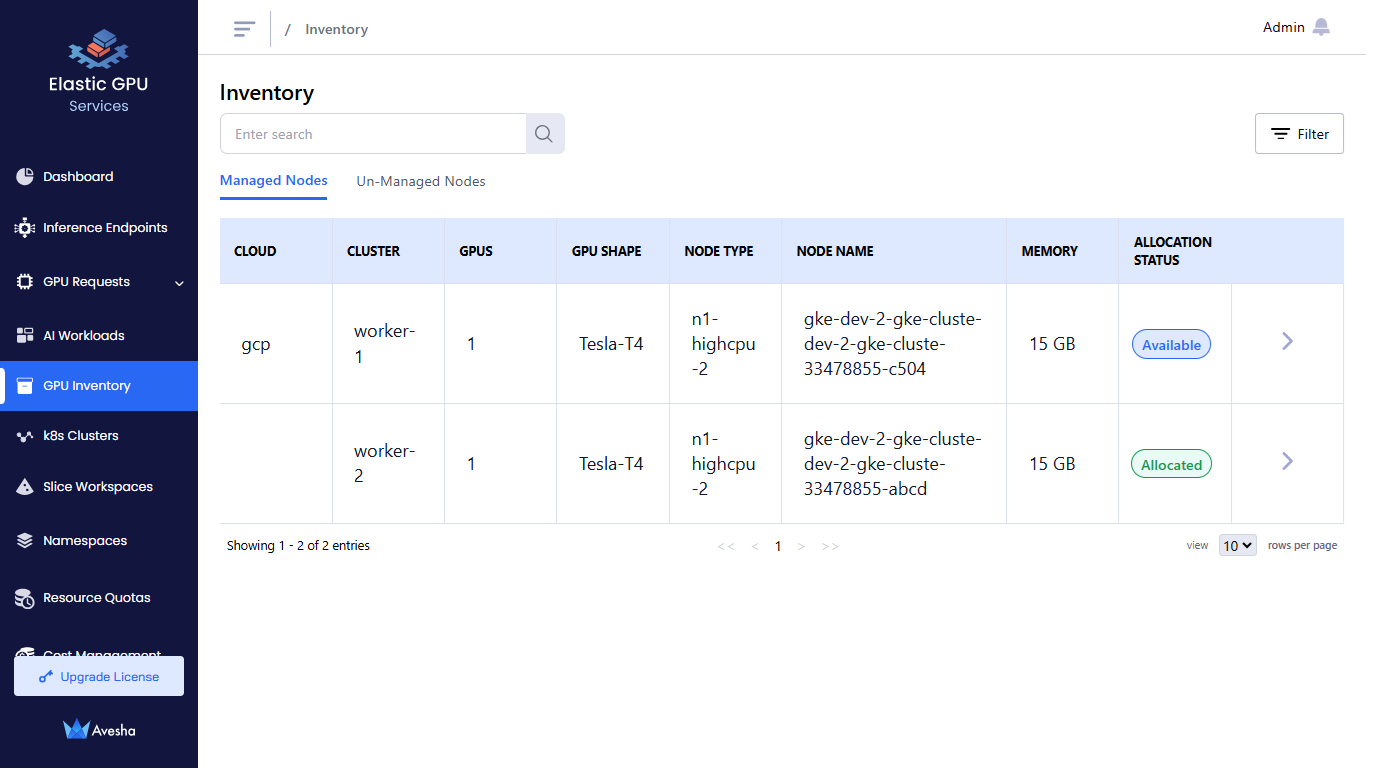Click the GPU Inventory archive icon
Image resolution: width=1398 pixels, height=782 pixels.
click(25, 386)
